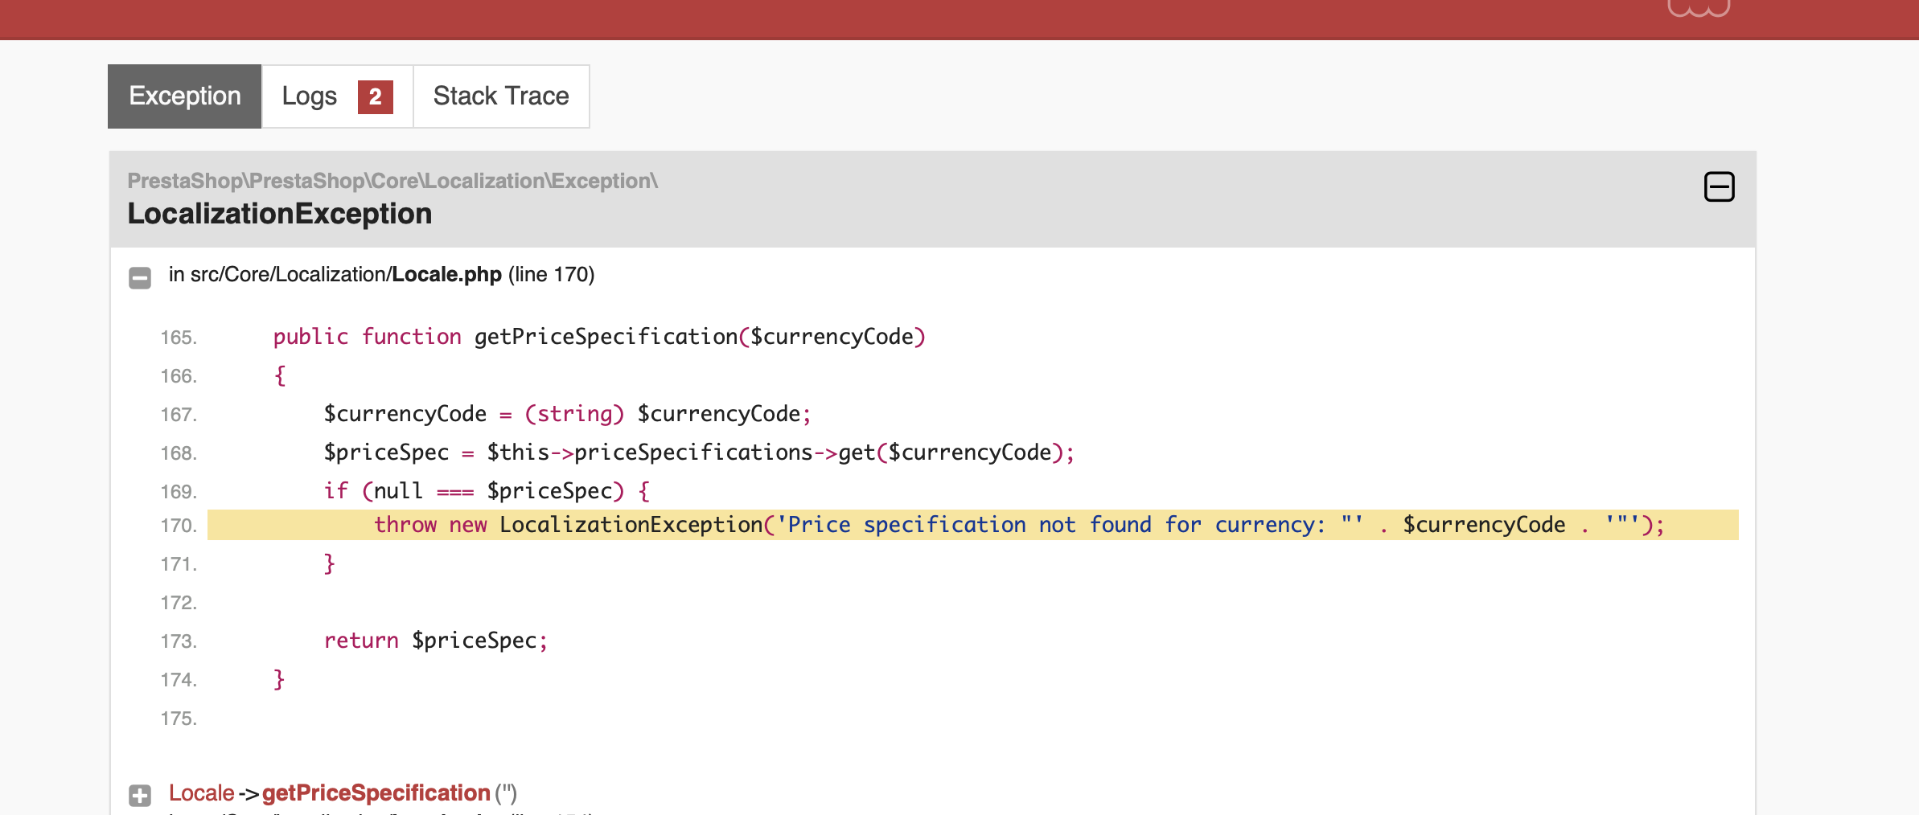Click the Symfony logo icon in header
This screenshot has width=1919, height=815.
click(x=1698, y=8)
